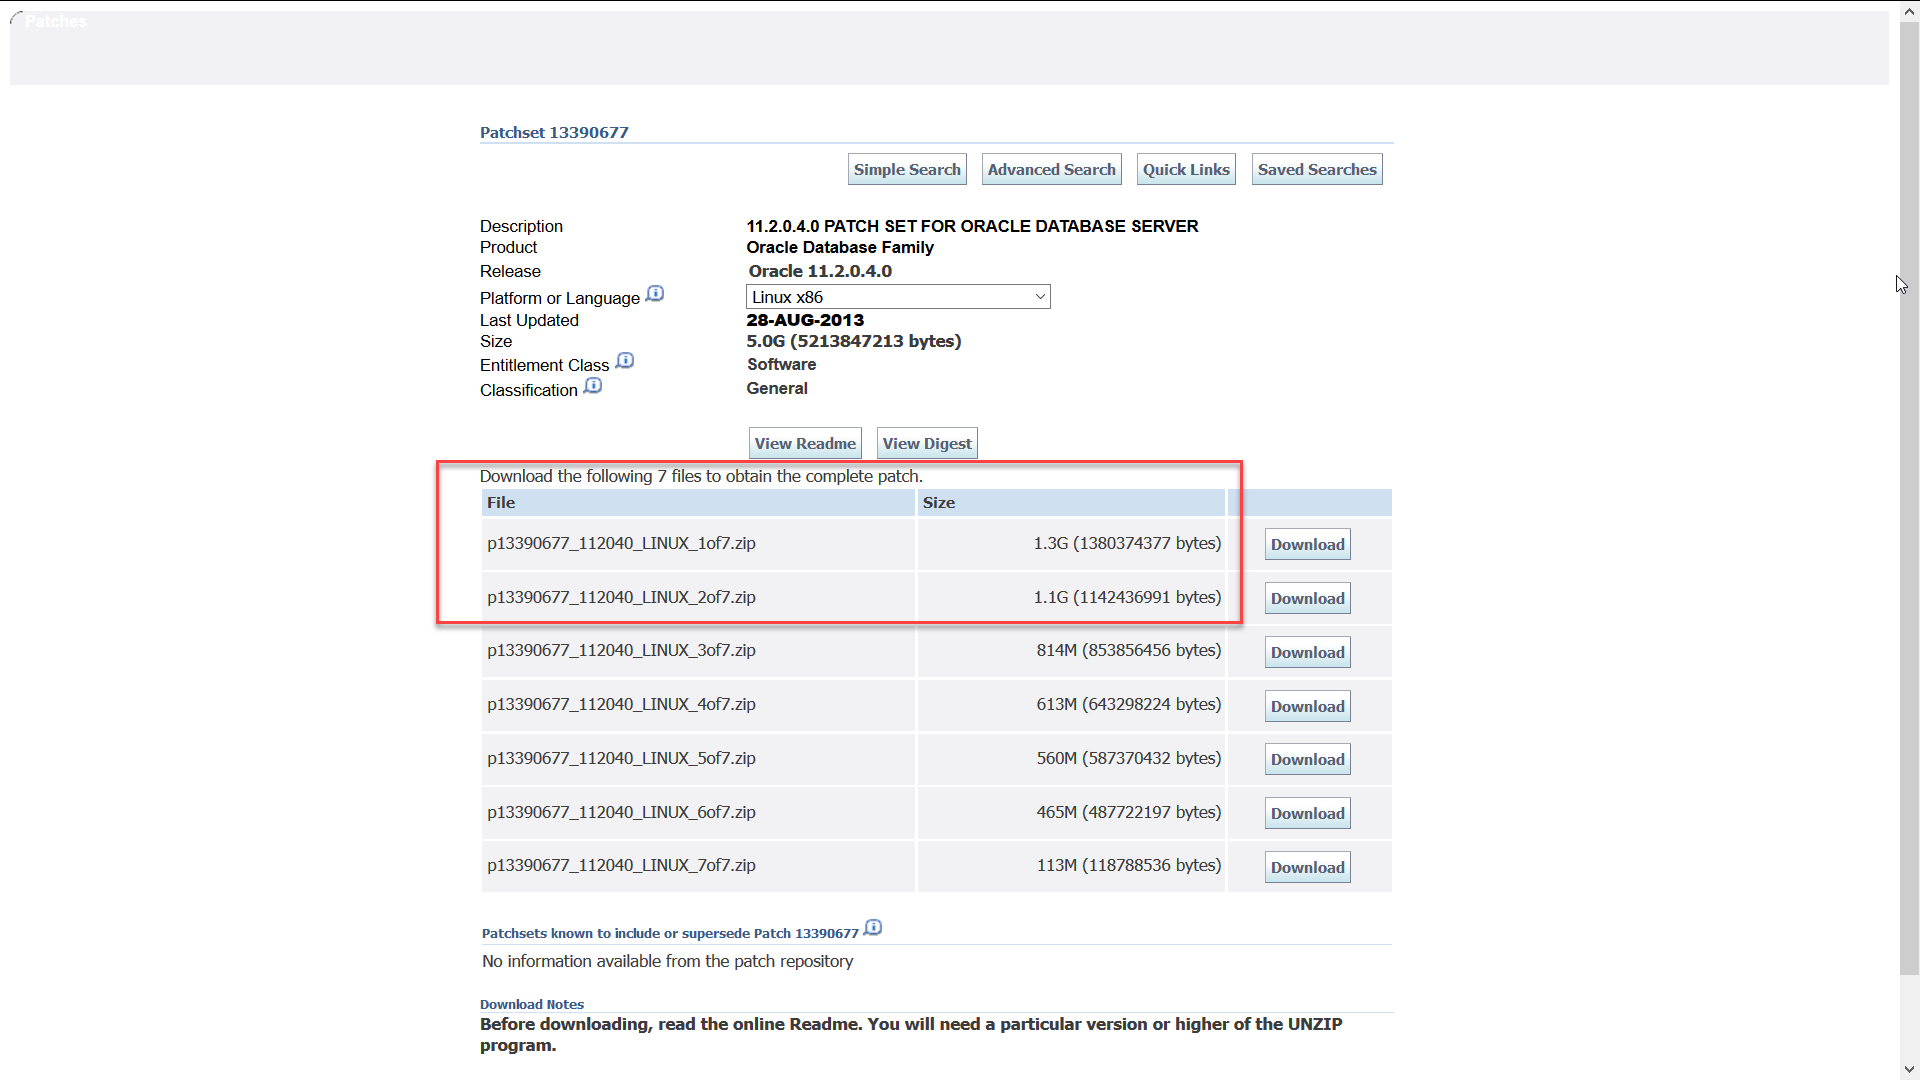Switch to Advanced Search
1920x1080 pixels.
click(x=1051, y=168)
